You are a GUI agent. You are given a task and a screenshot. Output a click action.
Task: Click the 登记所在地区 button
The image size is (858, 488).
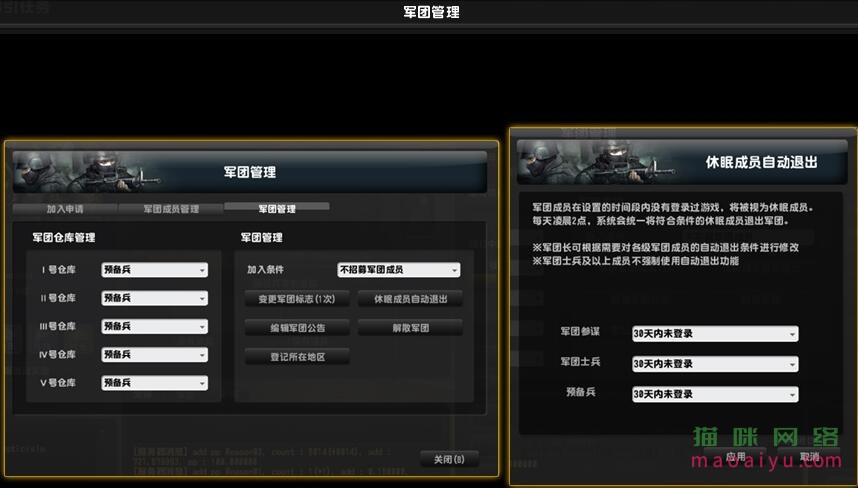[297, 356]
